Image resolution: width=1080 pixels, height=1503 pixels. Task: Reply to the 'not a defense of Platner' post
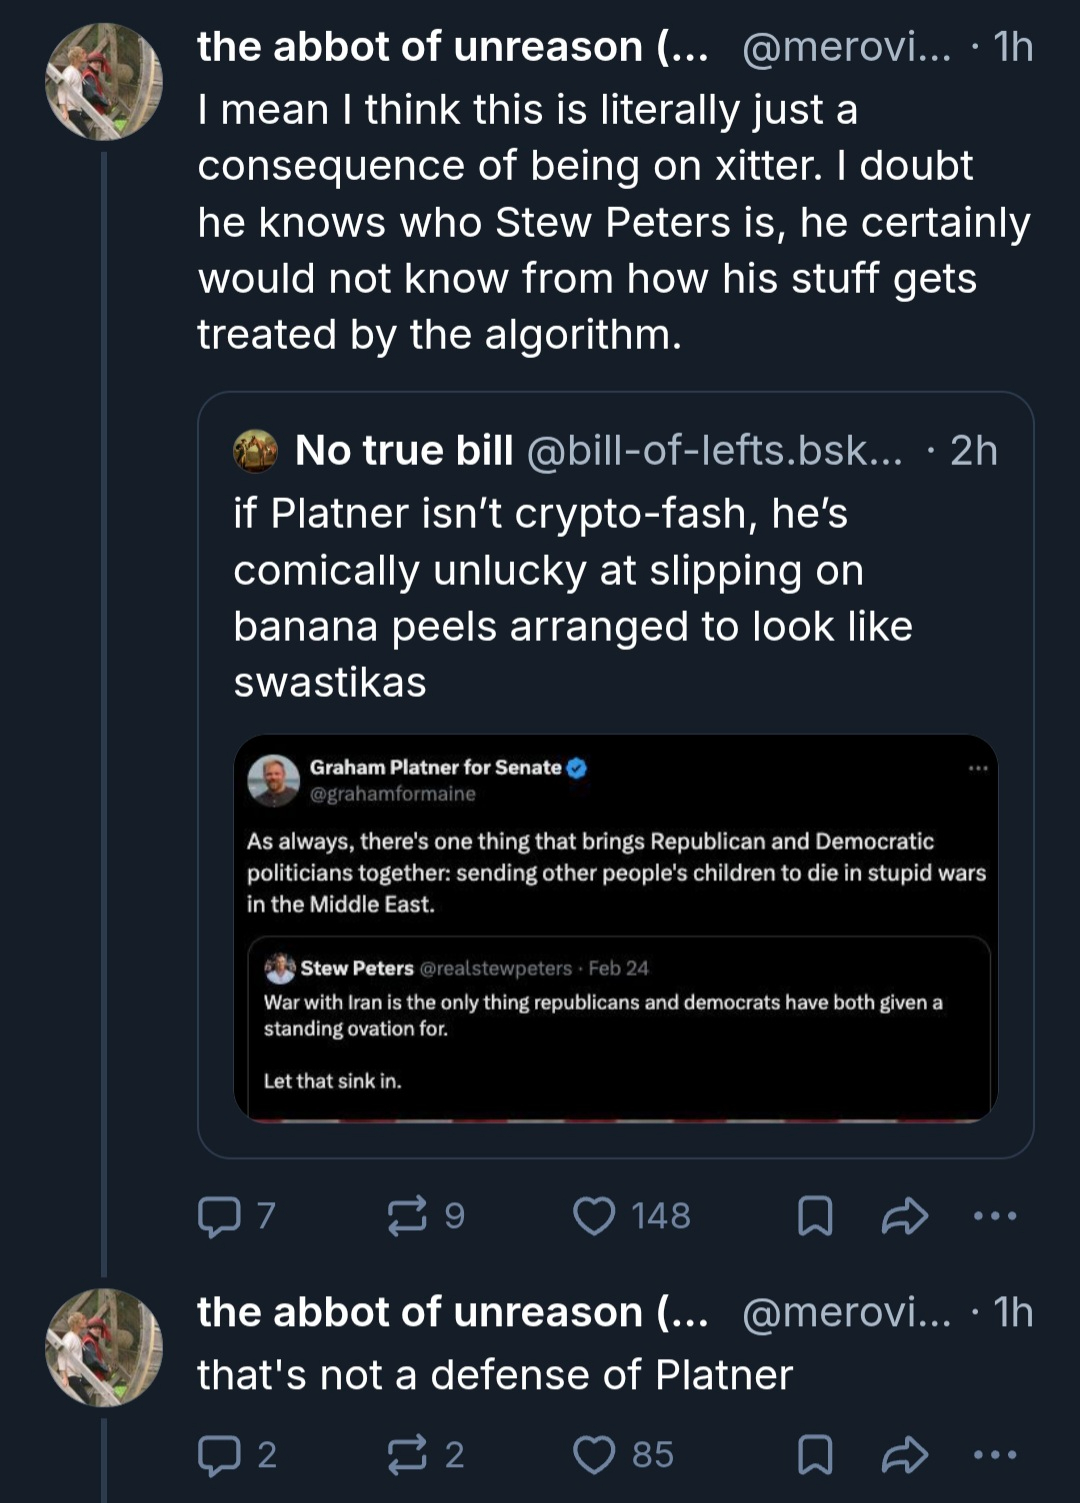click(219, 1455)
